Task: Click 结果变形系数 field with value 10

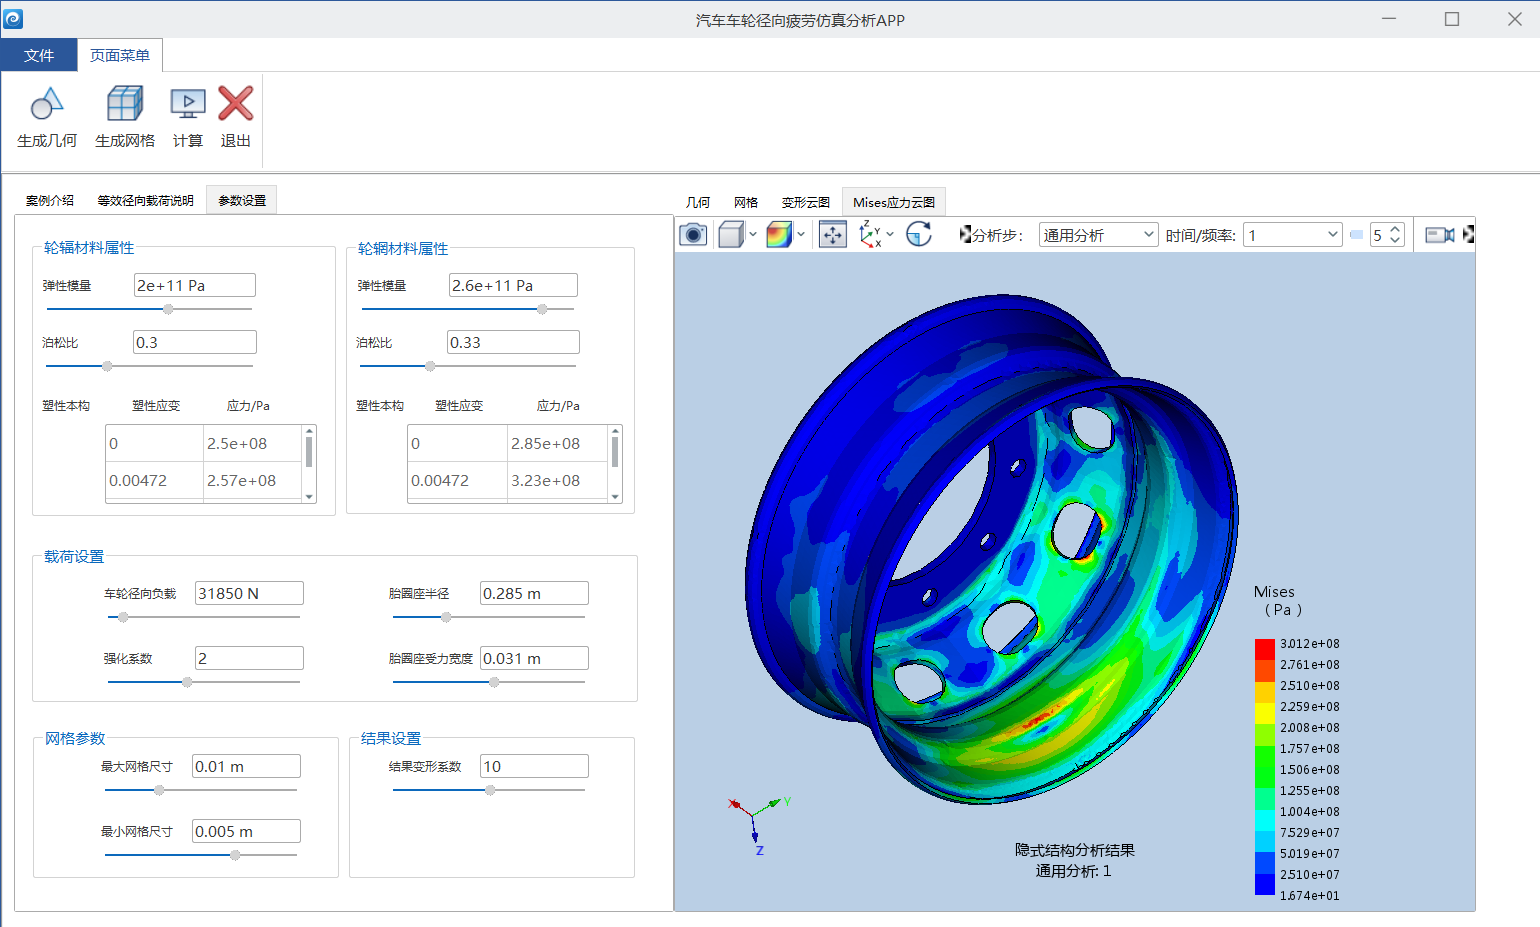Action: pos(534,766)
